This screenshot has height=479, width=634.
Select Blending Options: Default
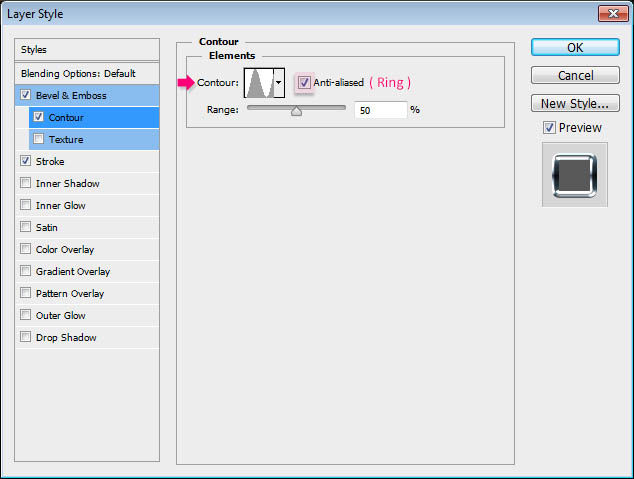click(x=87, y=74)
